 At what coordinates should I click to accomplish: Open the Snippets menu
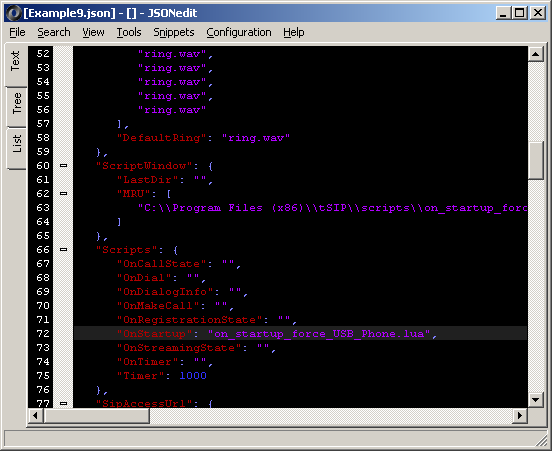pyautogui.click(x=174, y=32)
